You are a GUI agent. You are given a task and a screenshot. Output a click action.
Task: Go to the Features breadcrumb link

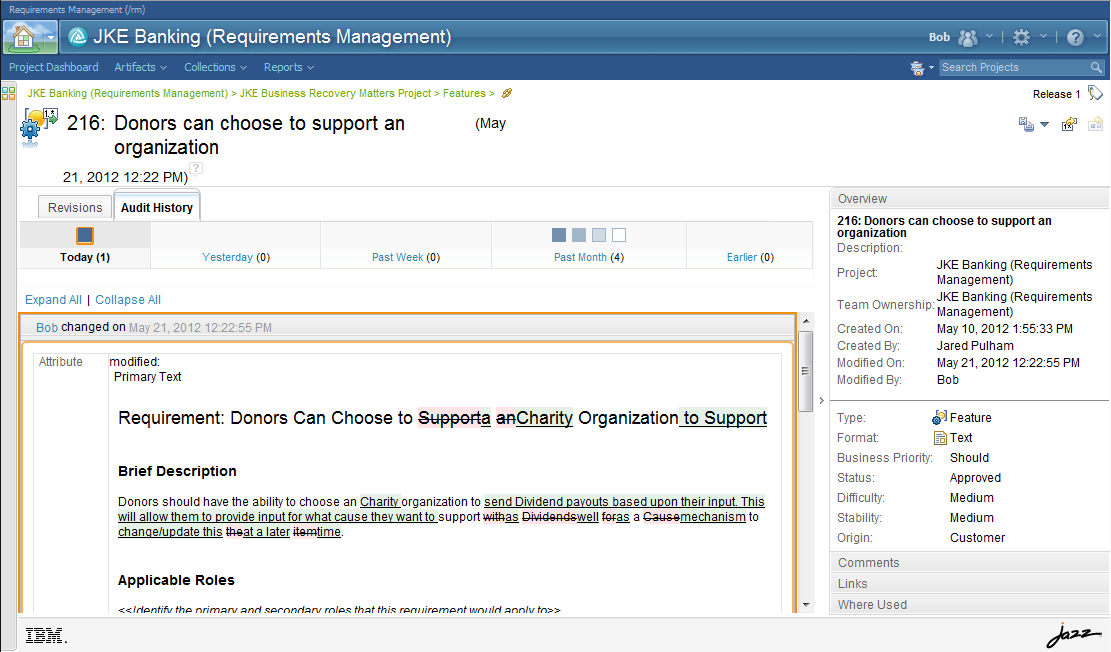click(x=464, y=94)
